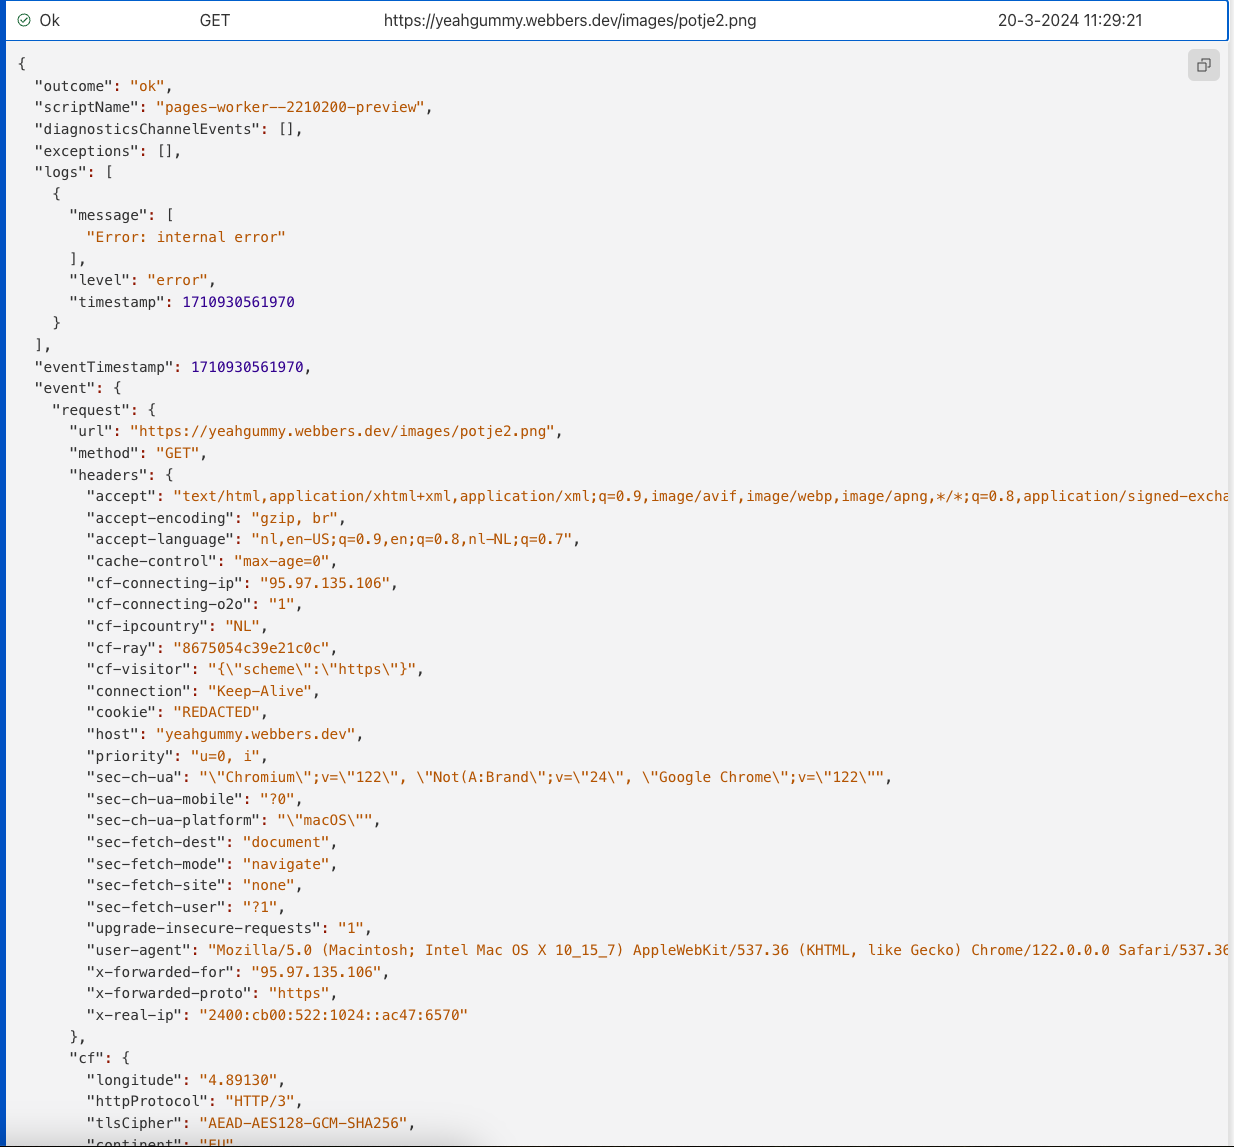Click the request URL ending in potje2.png
The image size is (1234, 1147).
click(570, 19)
